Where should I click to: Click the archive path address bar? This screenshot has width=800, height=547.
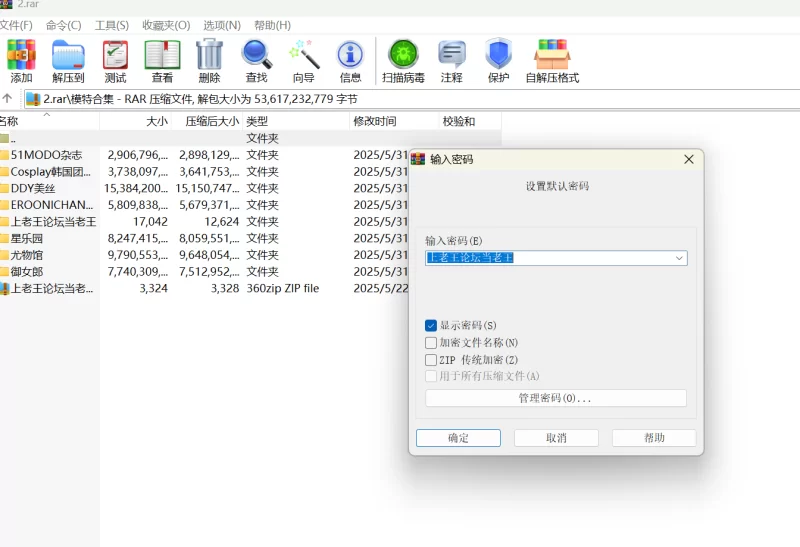pyautogui.click(x=411, y=99)
